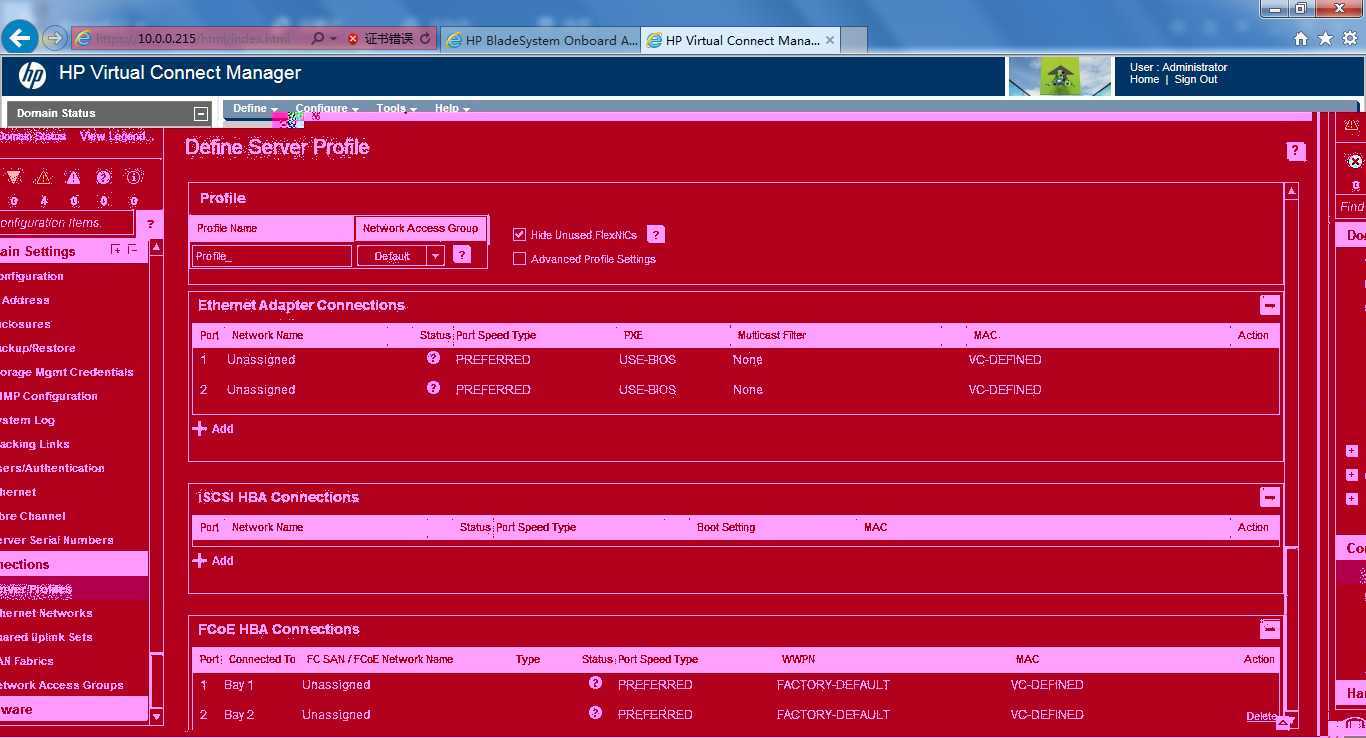1366x738 pixels.
Task: Click collapse-all icon in Domain Settings header
Action: tap(132, 250)
